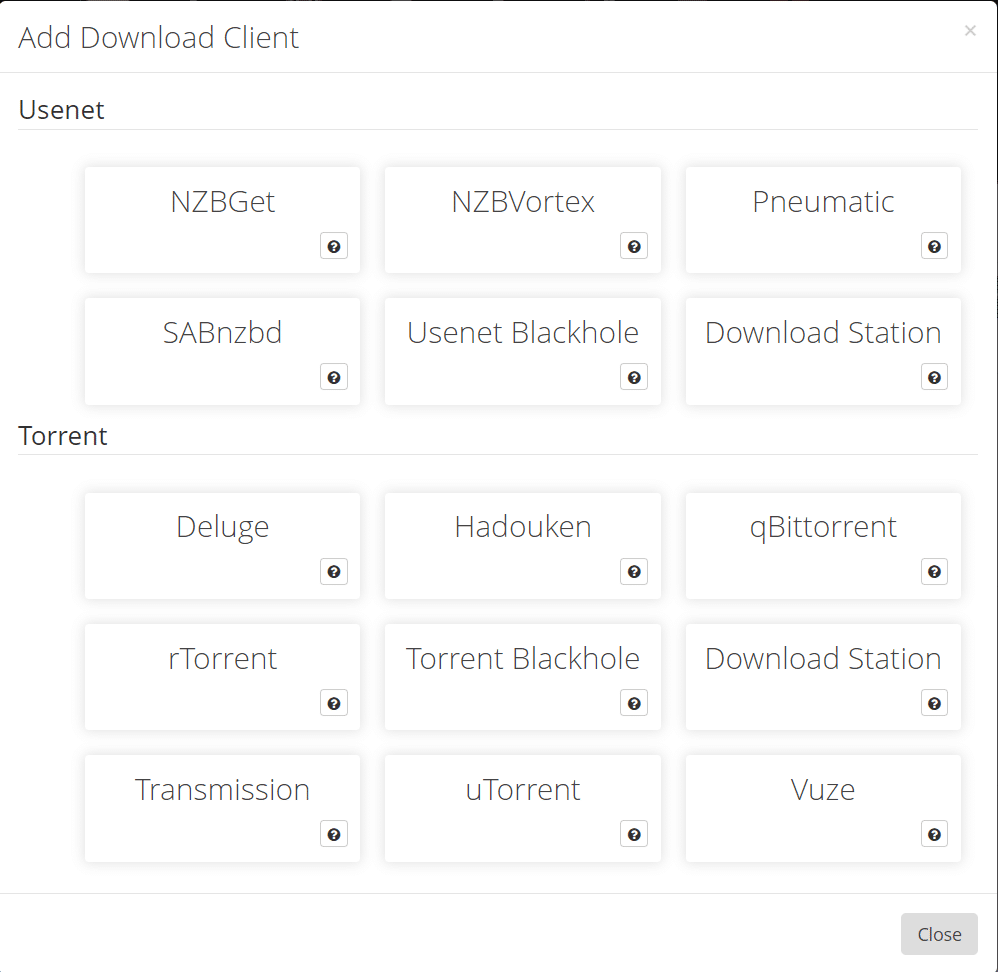Screen dimensions: 998x972
Task: Pick the rTorrent download client
Action: pos(222,677)
